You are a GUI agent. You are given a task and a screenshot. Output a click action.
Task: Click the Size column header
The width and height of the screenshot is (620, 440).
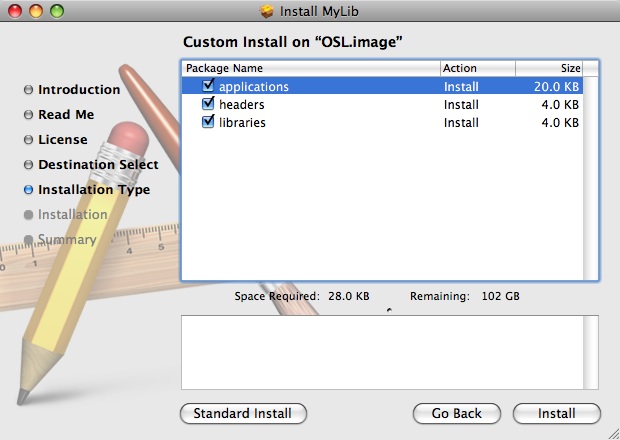coord(550,68)
